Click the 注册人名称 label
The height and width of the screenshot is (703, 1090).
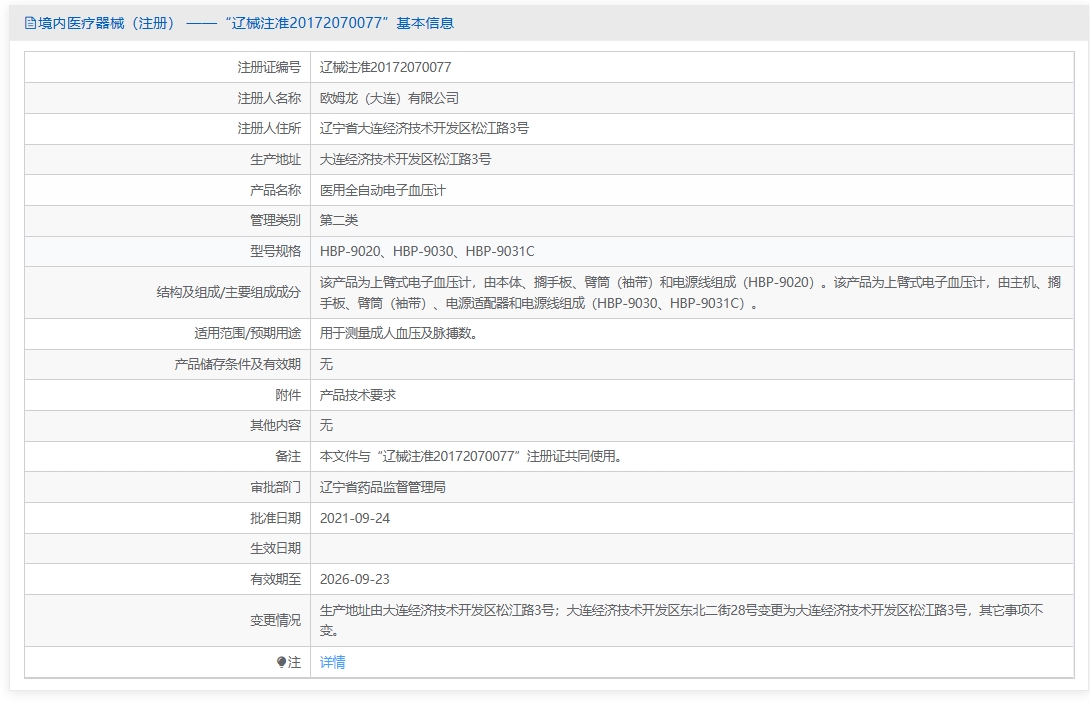coord(269,98)
